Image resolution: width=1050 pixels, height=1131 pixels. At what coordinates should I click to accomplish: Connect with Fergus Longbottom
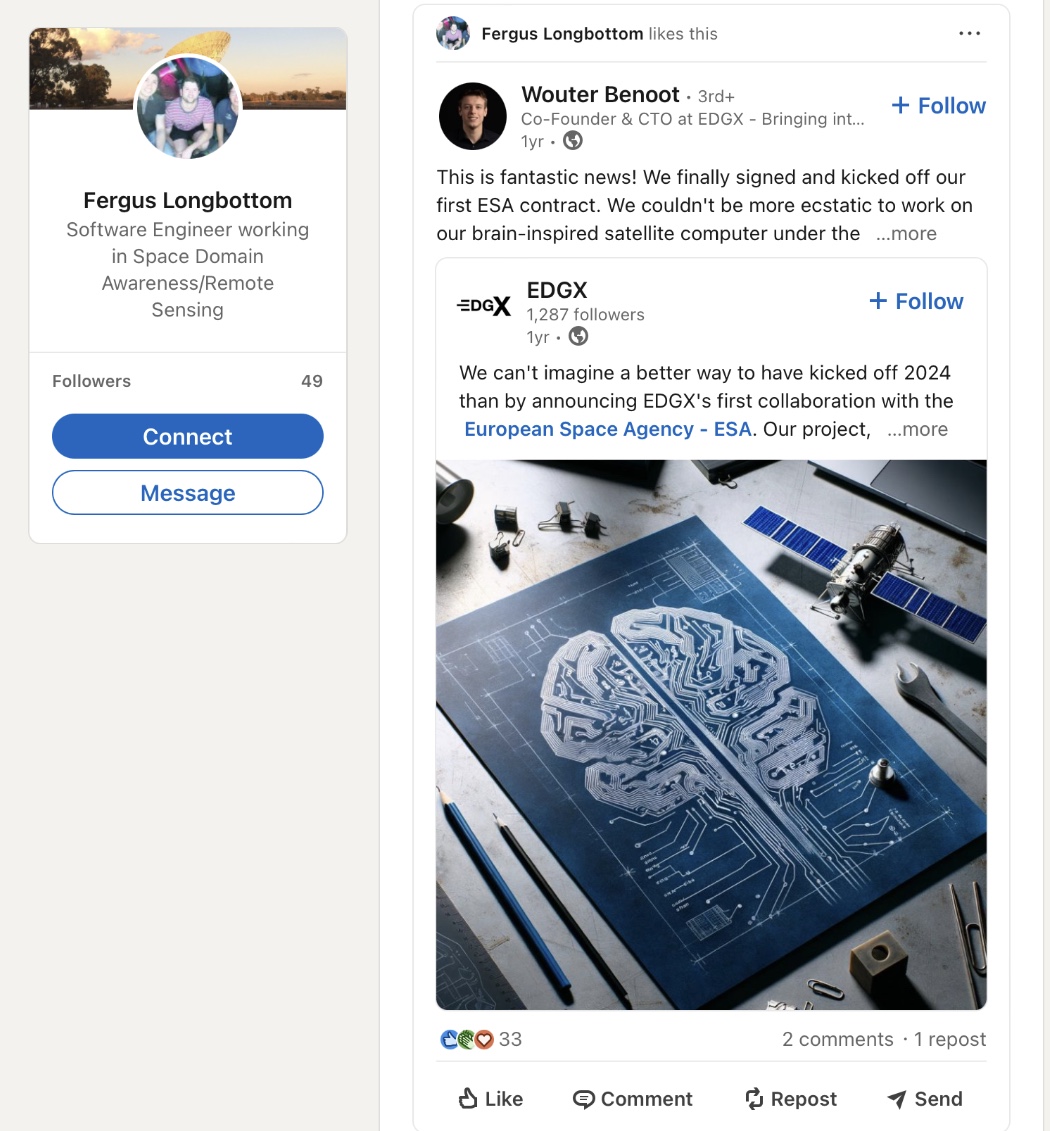[x=188, y=437]
